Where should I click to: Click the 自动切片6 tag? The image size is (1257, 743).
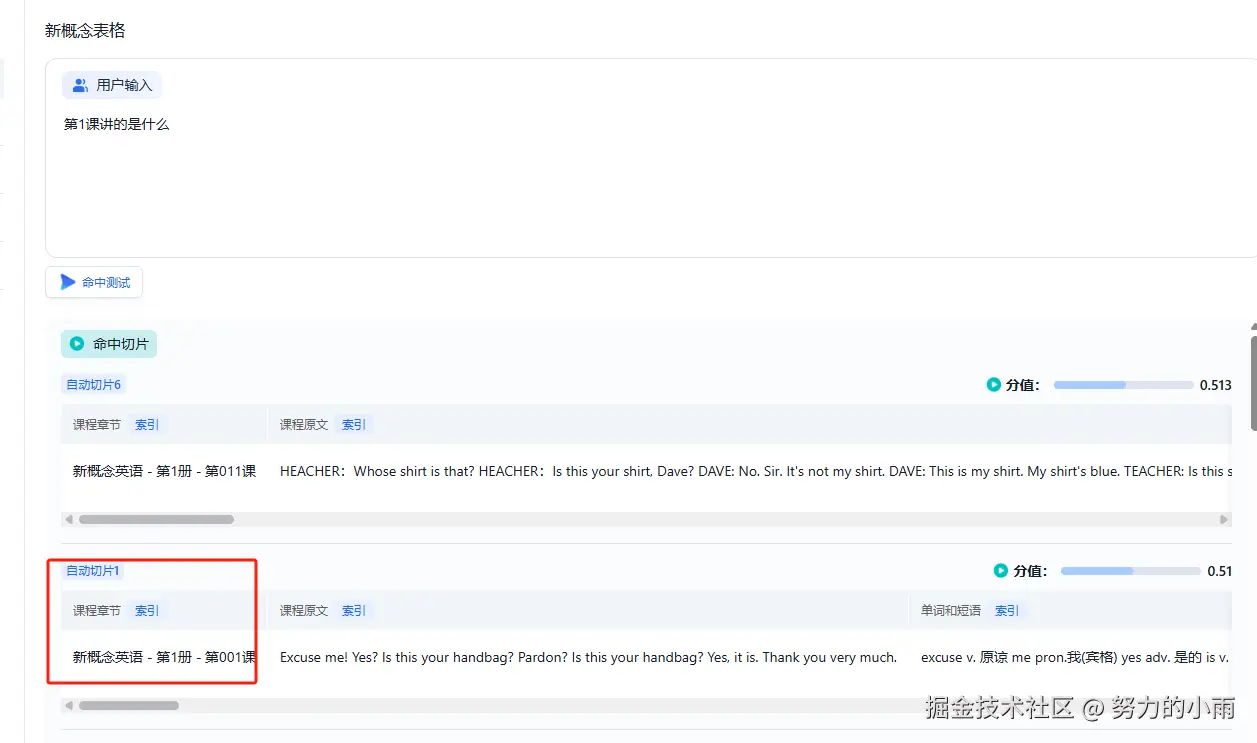[x=94, y=385]
